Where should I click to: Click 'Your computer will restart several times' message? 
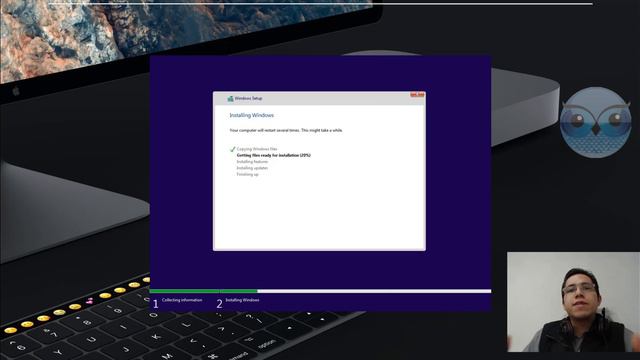[286, 130]
